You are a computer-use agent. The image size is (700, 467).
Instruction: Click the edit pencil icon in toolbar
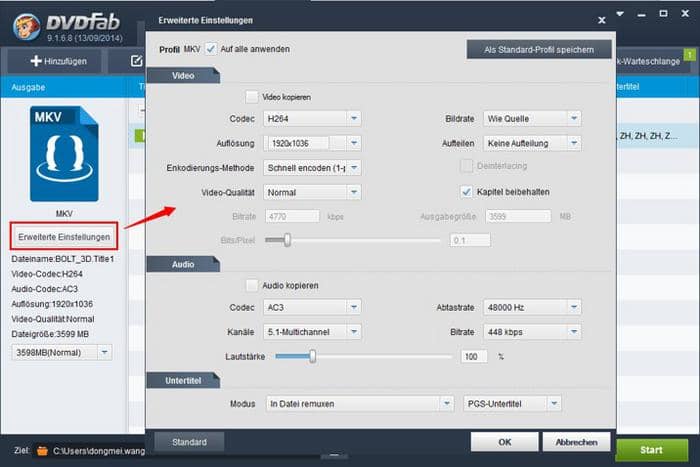137,61
